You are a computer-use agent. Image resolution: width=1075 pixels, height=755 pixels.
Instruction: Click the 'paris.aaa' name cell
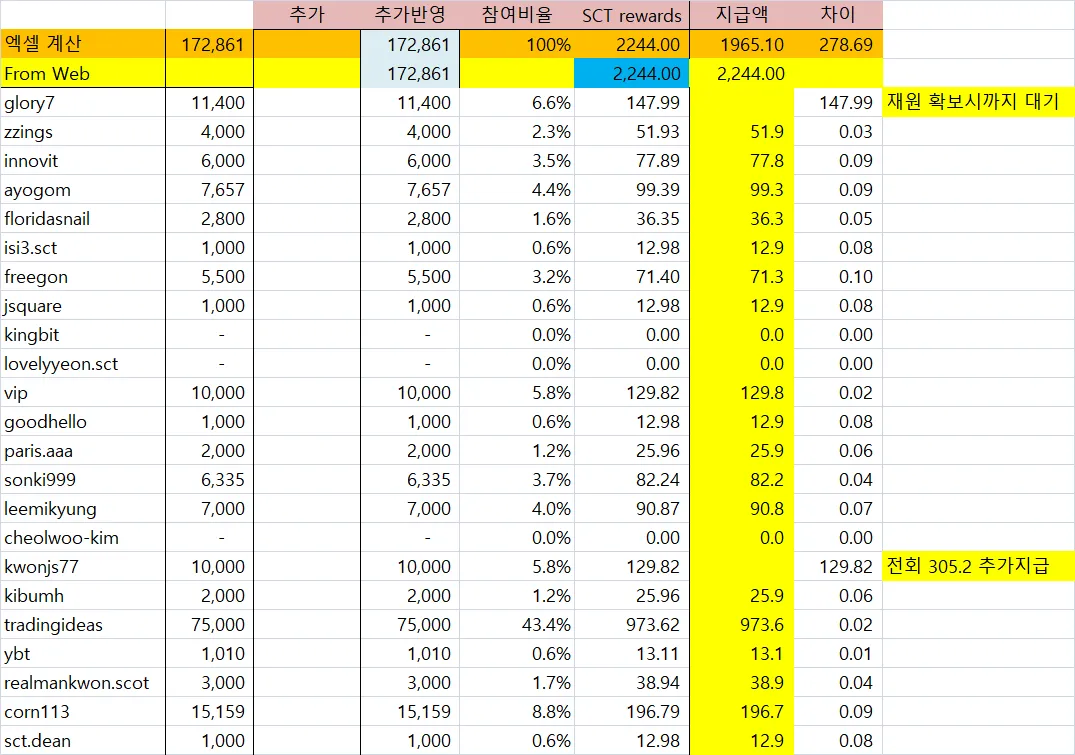tap(82, 451)
